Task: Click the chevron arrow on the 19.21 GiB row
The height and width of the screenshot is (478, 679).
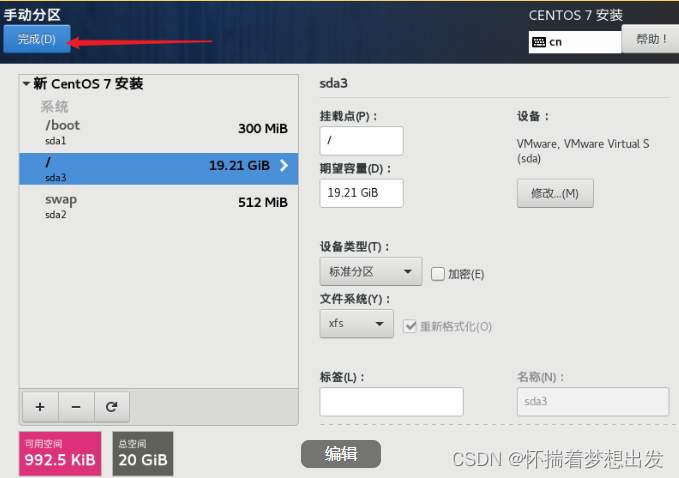Action: point(284,165)
